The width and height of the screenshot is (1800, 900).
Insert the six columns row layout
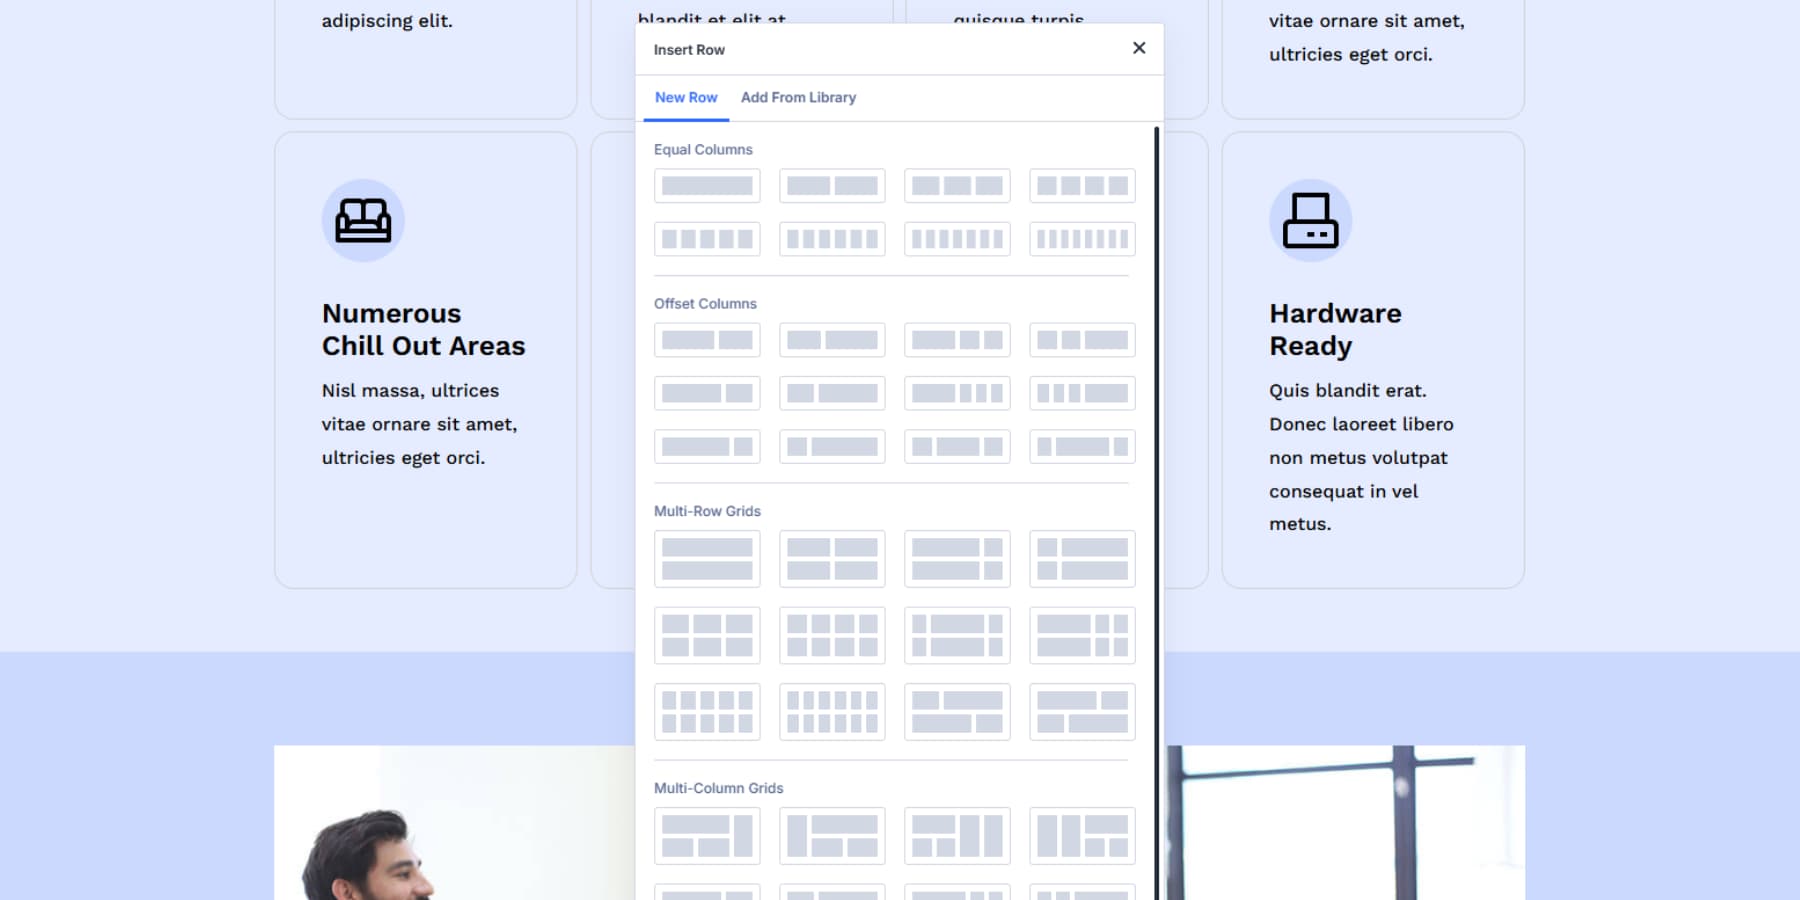click(x=832, y=238)
